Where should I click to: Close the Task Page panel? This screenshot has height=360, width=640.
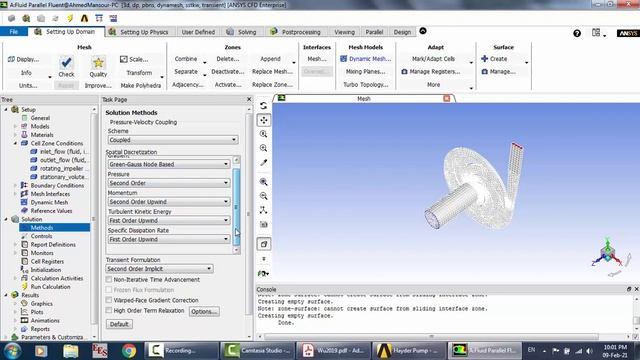249,99
